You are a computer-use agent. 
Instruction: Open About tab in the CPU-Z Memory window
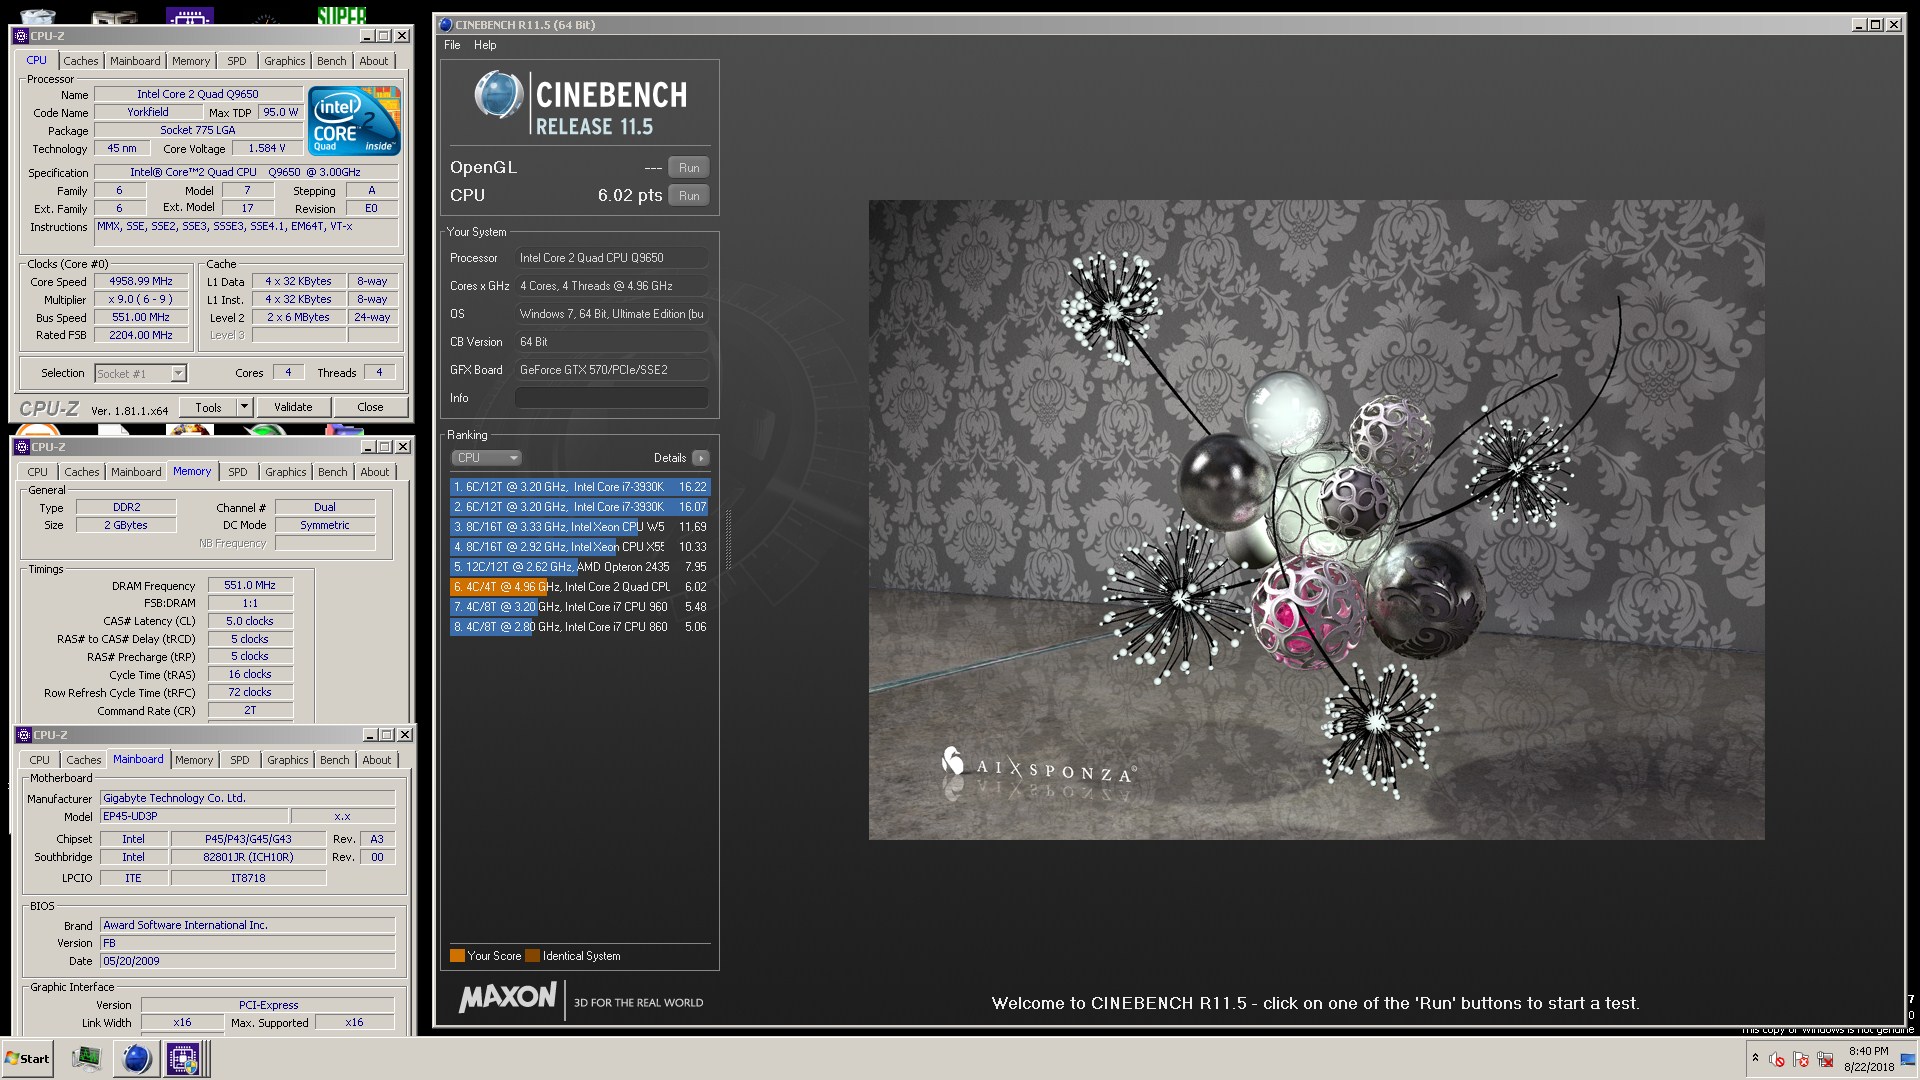click(375, 472)
